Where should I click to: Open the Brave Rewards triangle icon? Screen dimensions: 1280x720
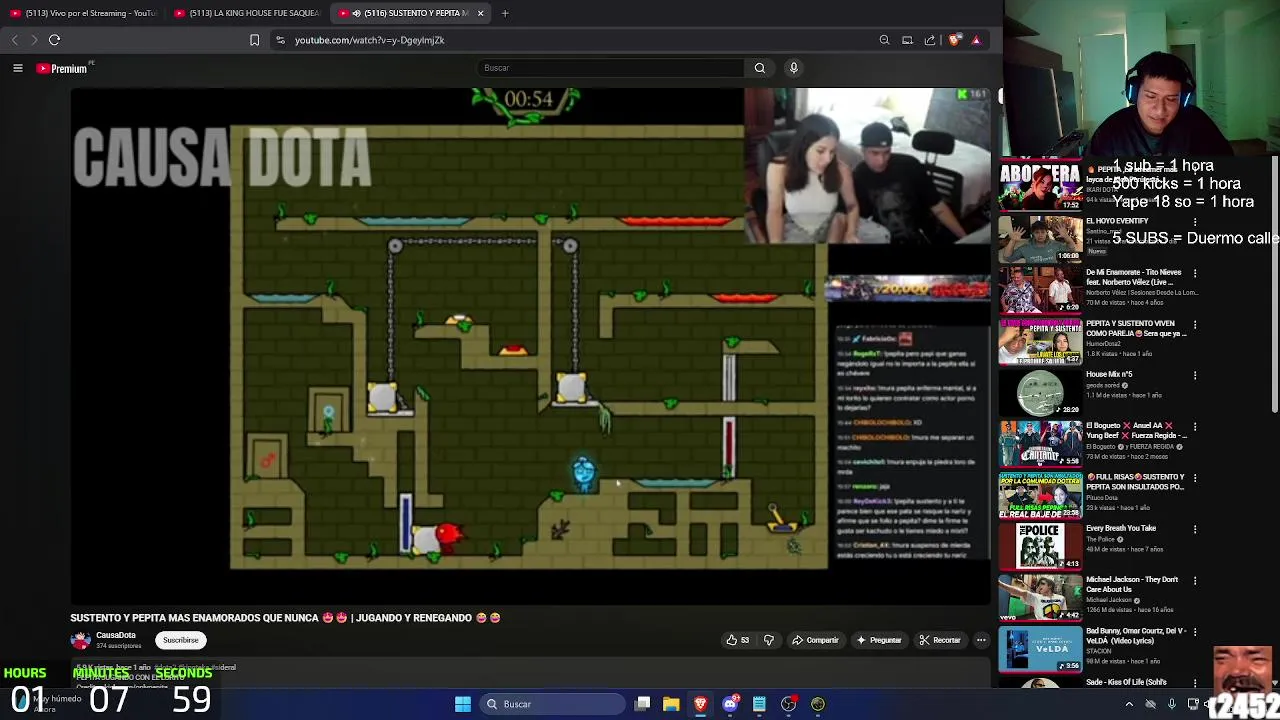(x=976, y=40)
